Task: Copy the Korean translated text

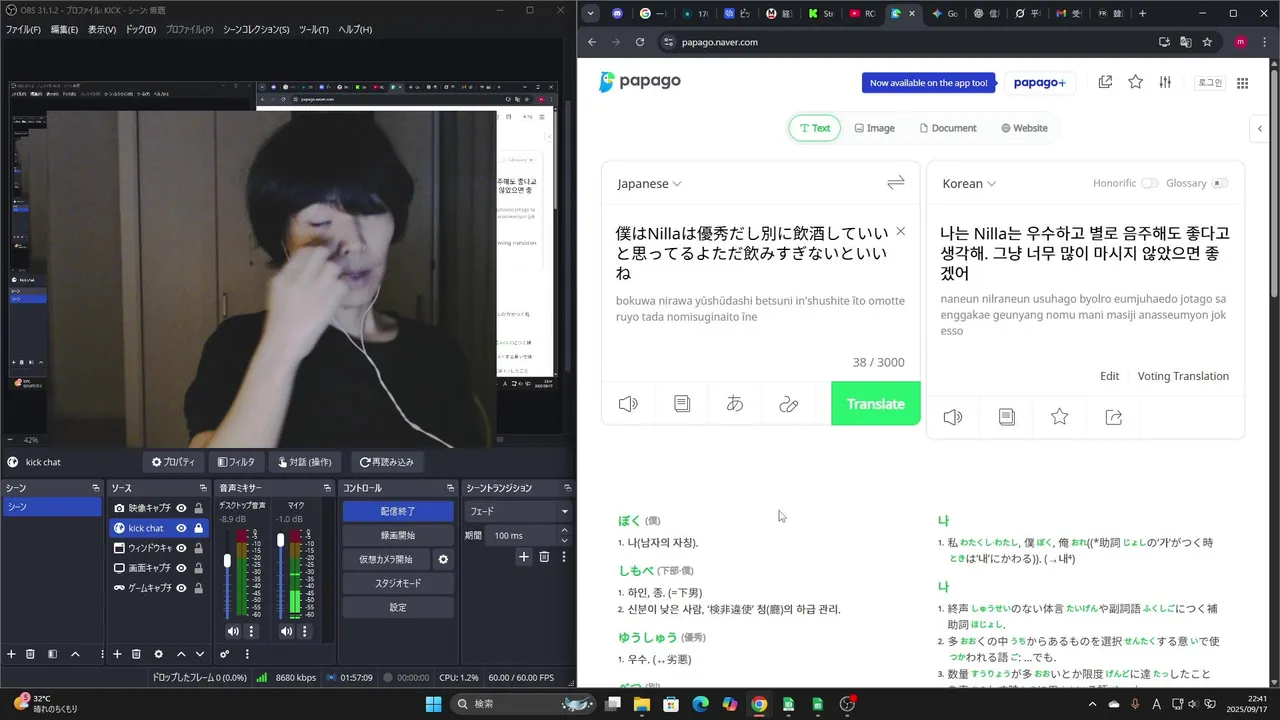Action: tap(1007, 417)
